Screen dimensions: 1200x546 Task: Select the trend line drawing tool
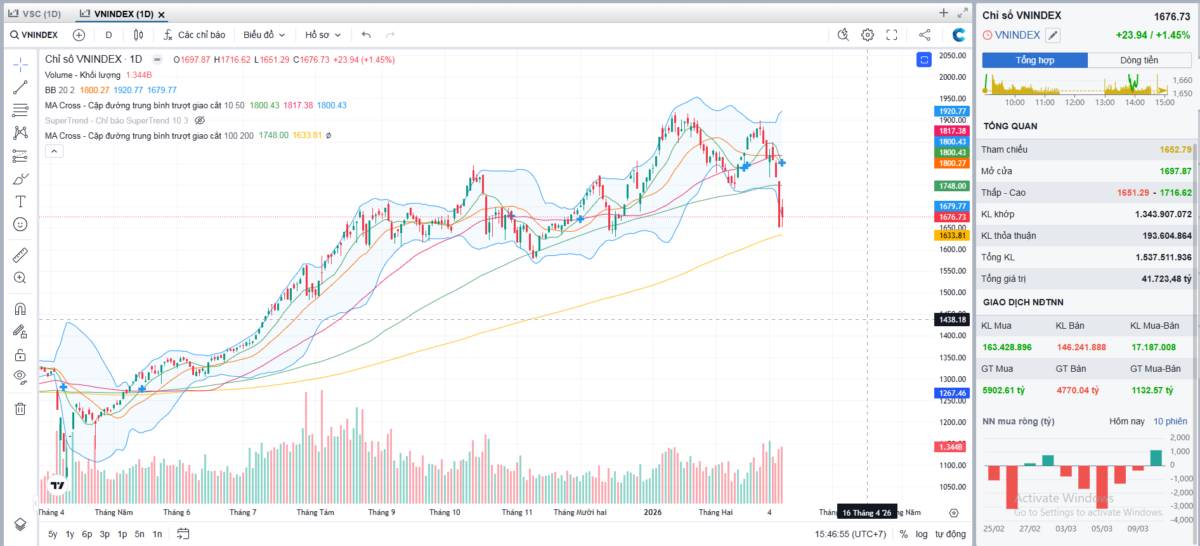pos(20,87)
